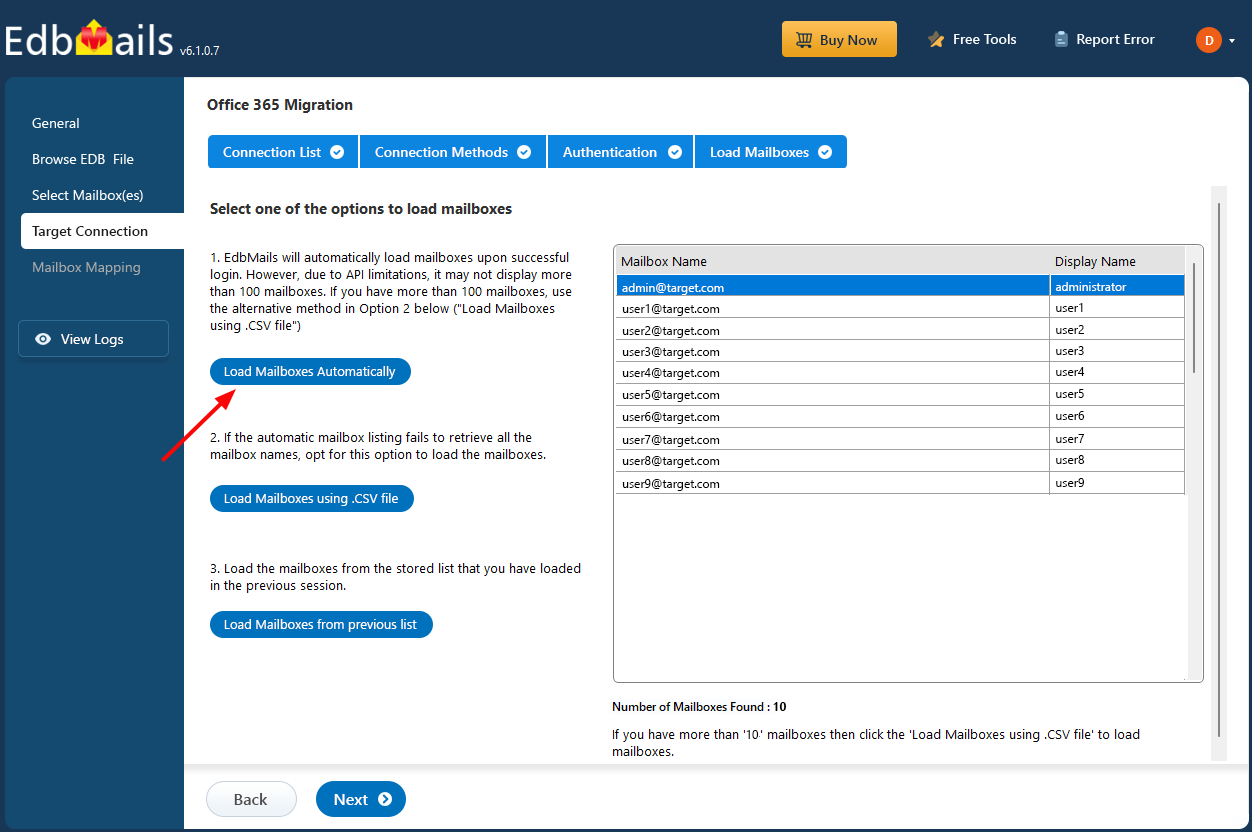The width and height of the screenshot is (1252, 832).
Task: Click the checkmark icon on Authentication tab
Action: pyautogui.click(x=675, y=151)
